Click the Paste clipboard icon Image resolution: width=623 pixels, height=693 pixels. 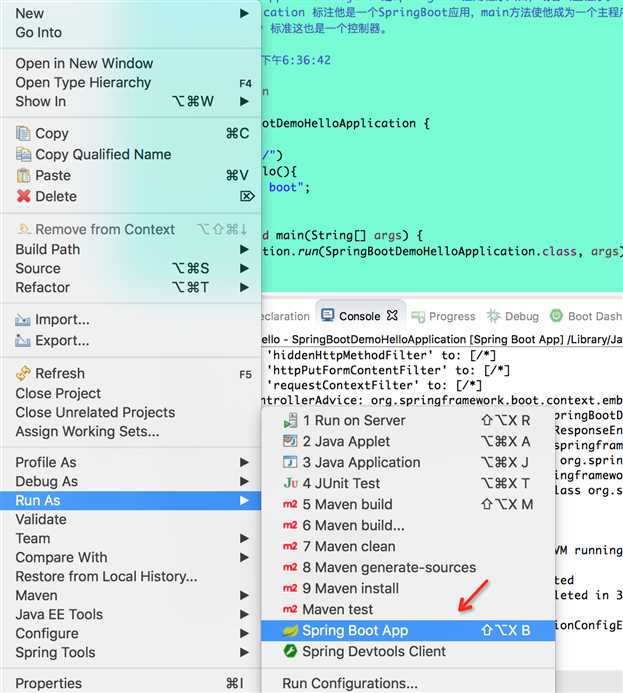[23, 175]
